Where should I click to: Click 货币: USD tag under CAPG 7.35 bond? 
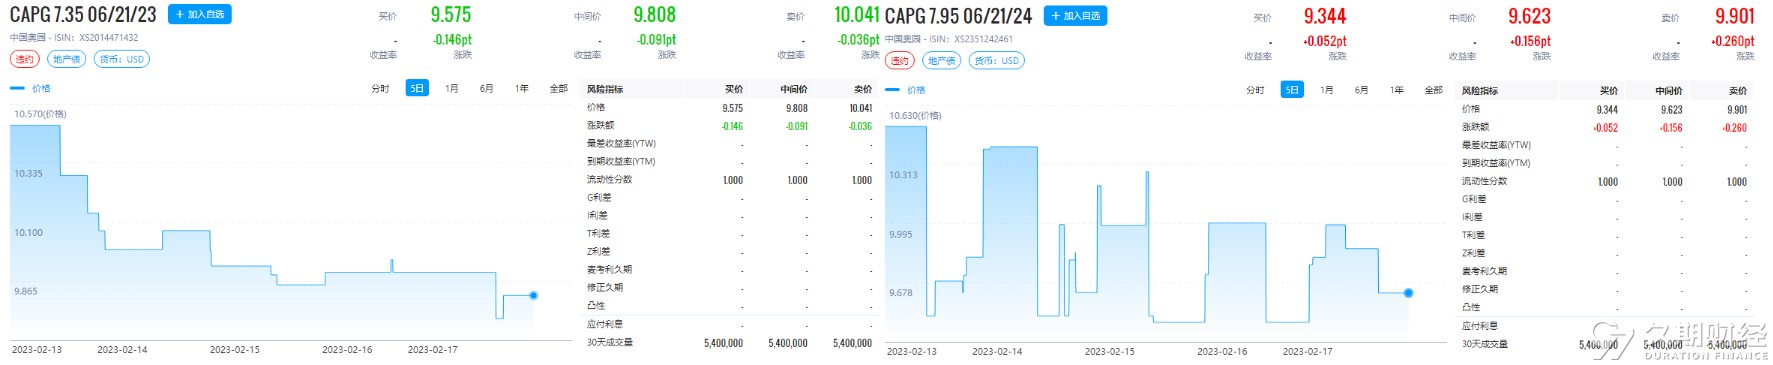[x=122, y=59]
